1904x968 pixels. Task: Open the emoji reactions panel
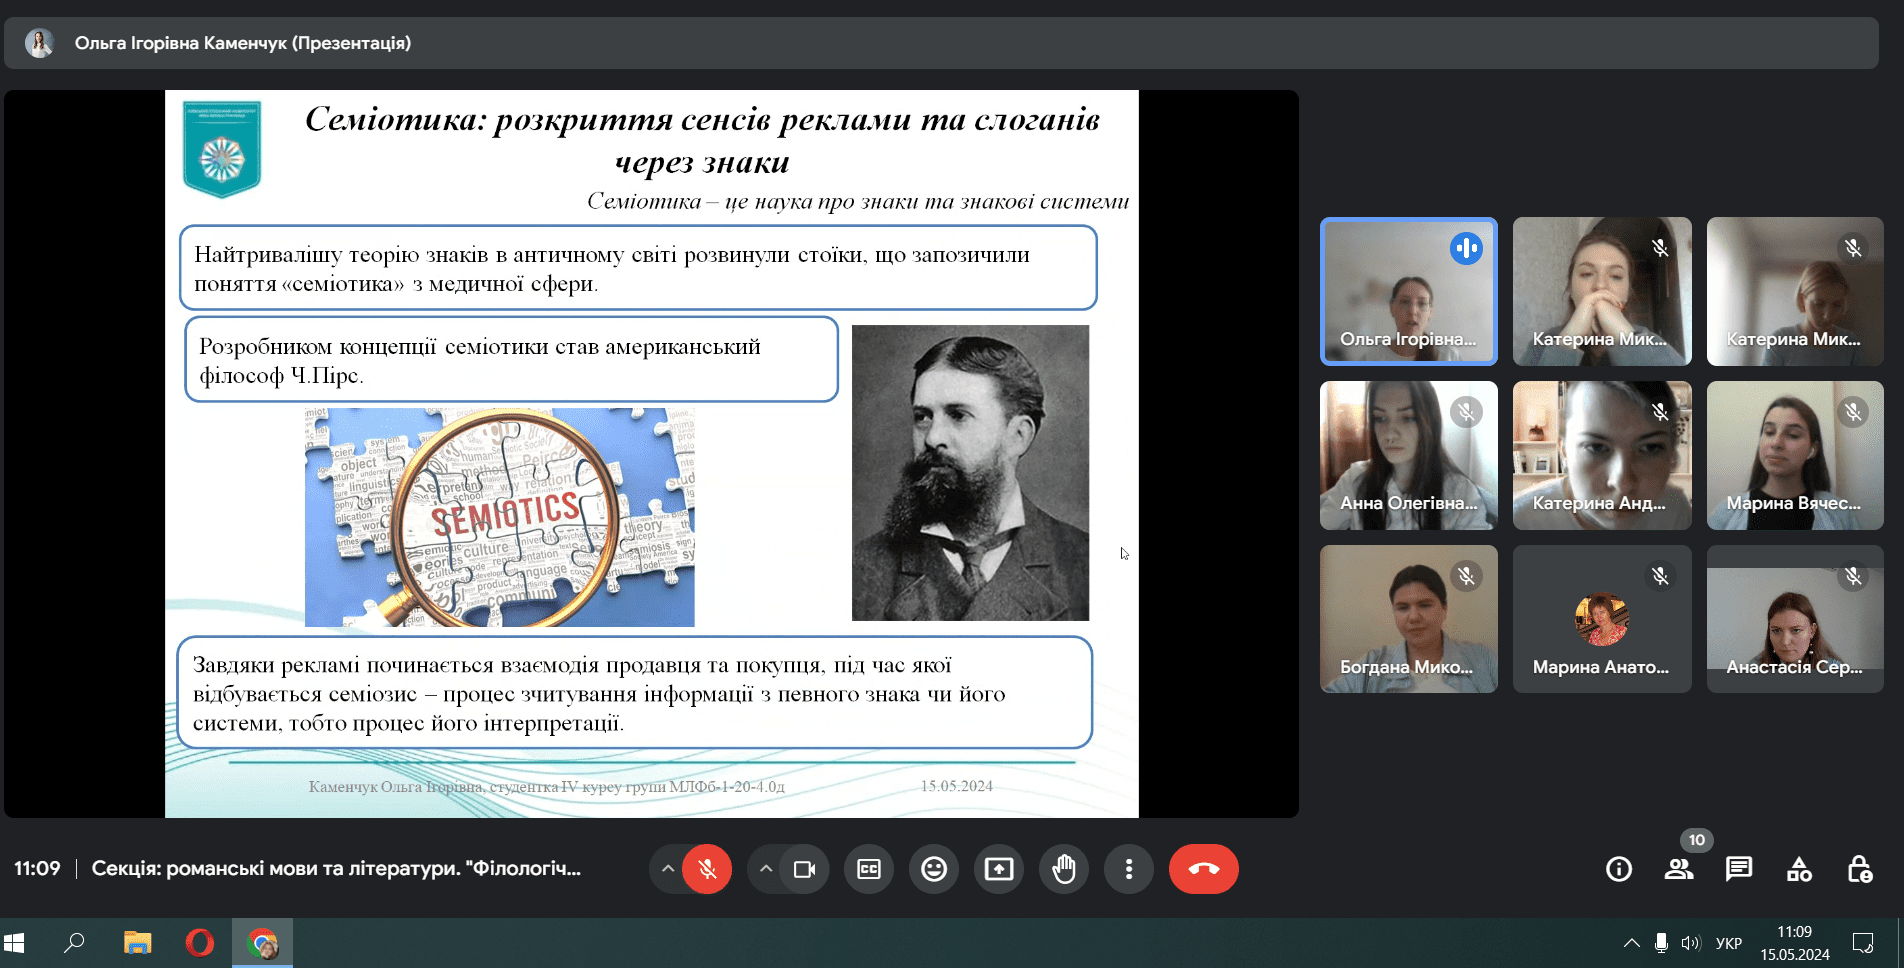(934, 869)
